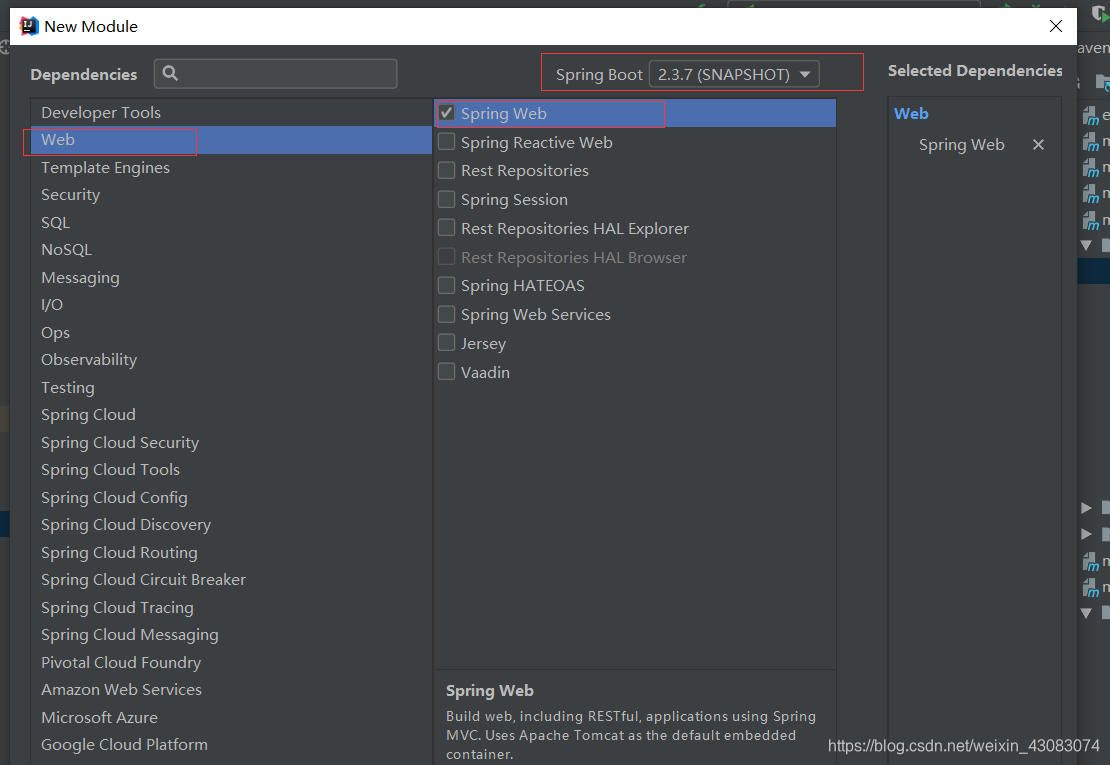Open Spring Cloud Circuit Breaker category
The image size is (1110, 765).
pyautogui.click(x=231, y=580)
